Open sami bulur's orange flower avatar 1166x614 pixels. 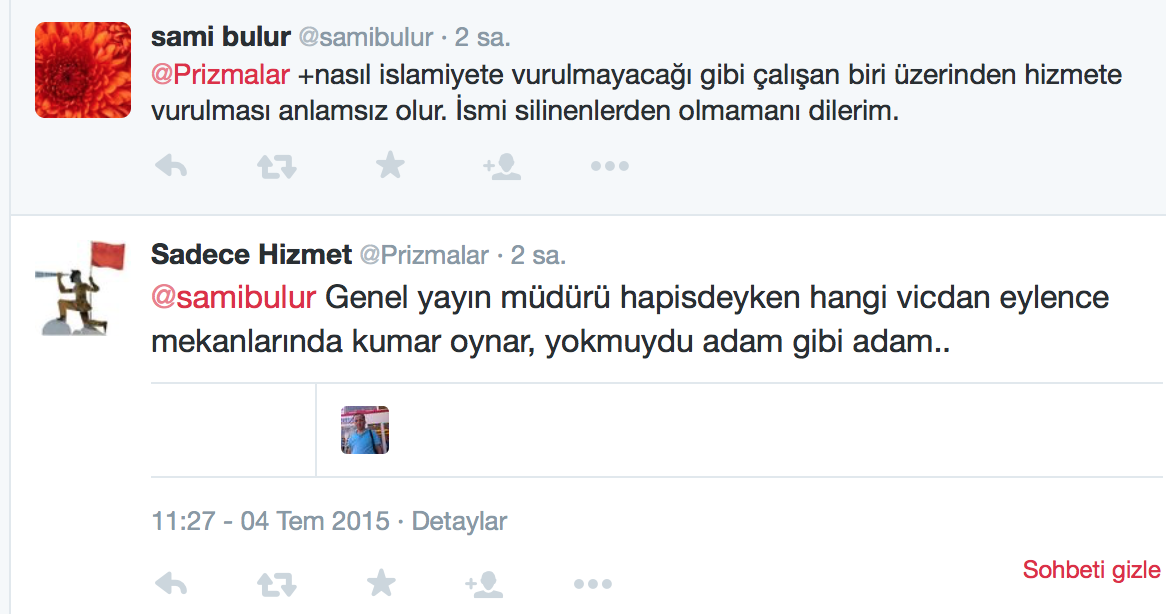click(83, 70)
